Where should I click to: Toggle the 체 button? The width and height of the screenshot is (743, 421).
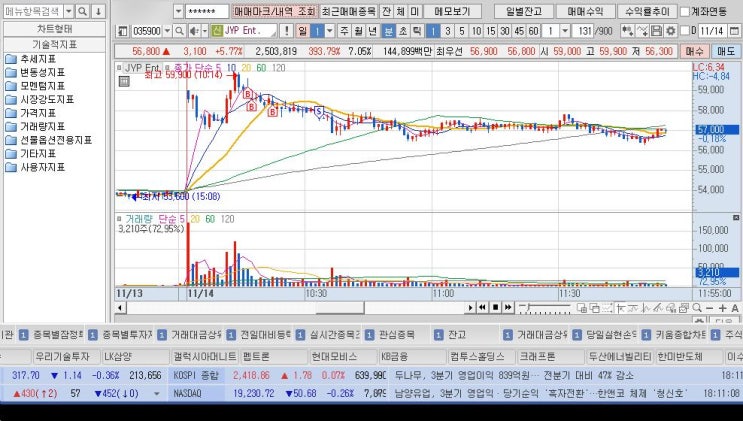tap(400, 11)
